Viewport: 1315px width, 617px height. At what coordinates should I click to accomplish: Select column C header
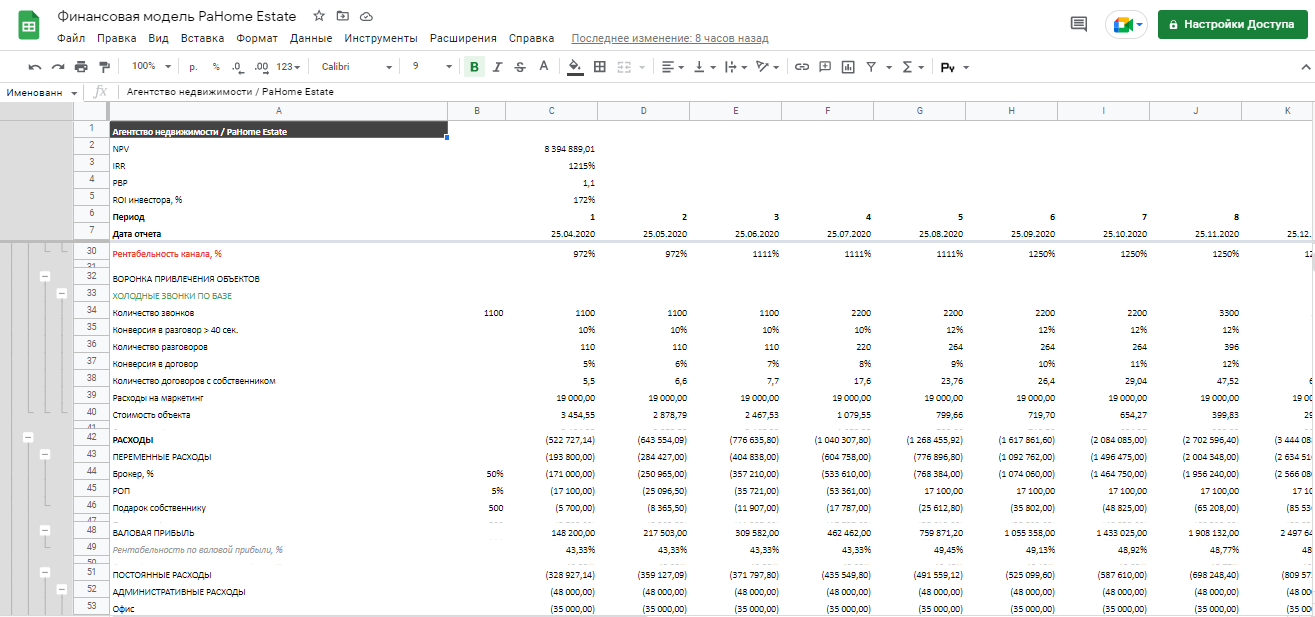[552, 110]
